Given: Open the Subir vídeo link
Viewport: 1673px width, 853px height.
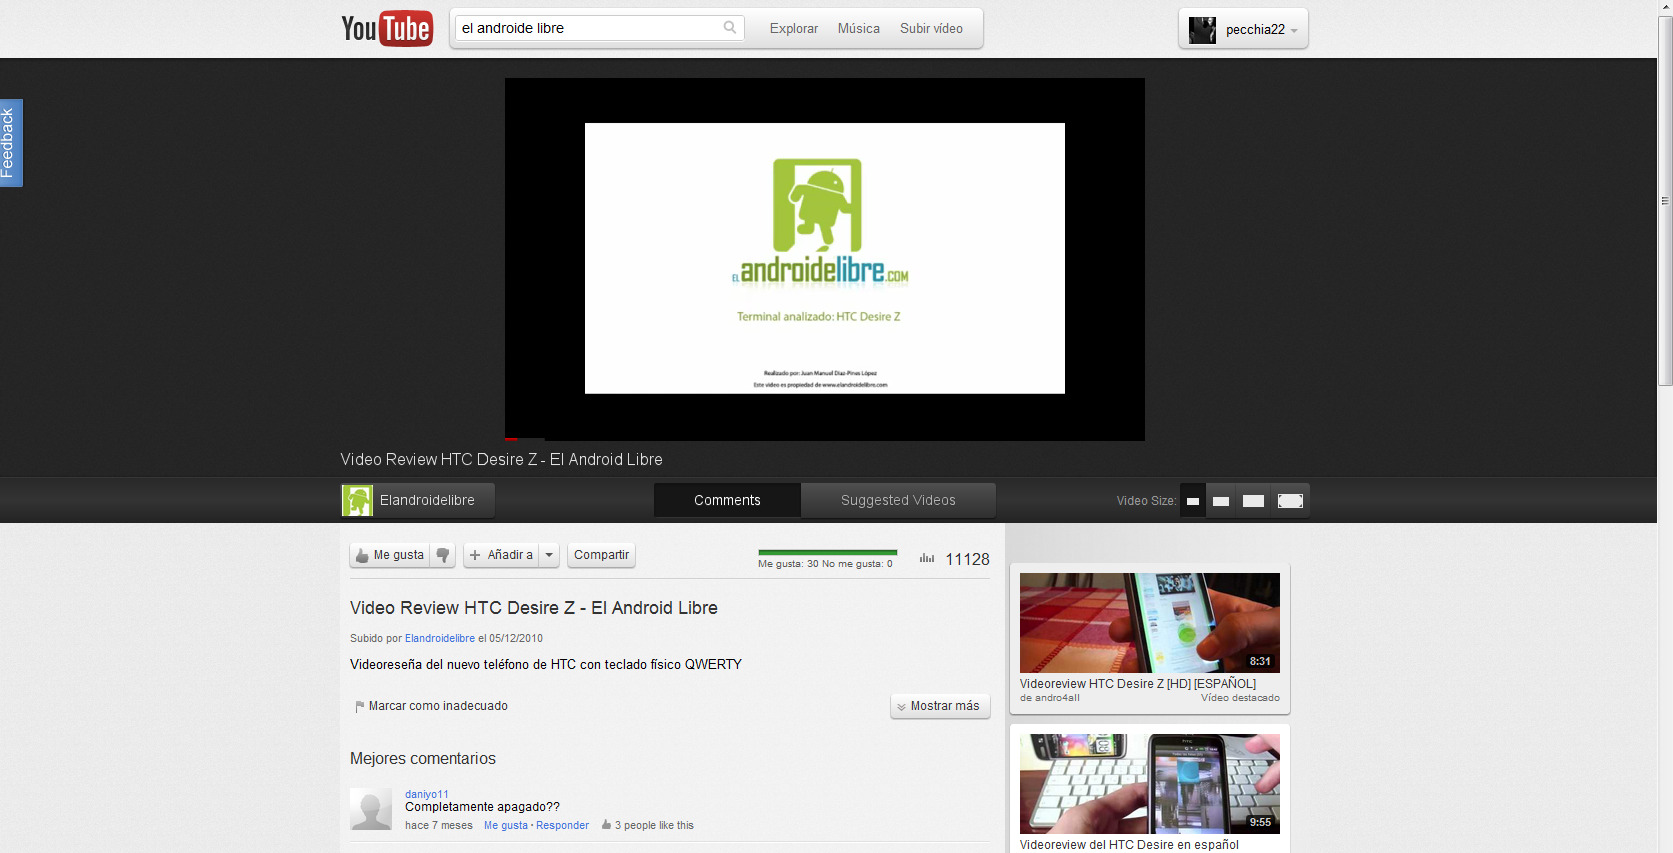Looking at the screenshot, I should click(931, 28).
